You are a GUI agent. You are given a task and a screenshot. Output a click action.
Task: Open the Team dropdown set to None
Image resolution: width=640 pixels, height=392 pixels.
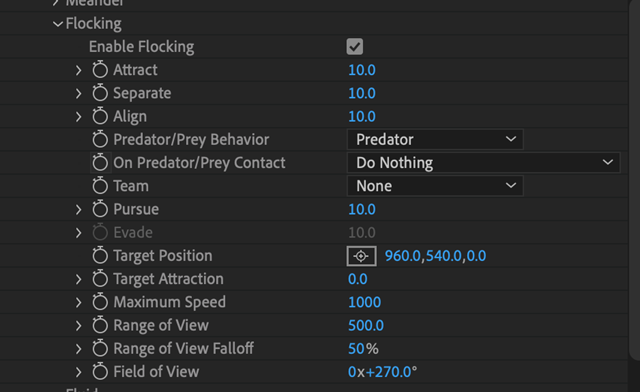(435, 186)
